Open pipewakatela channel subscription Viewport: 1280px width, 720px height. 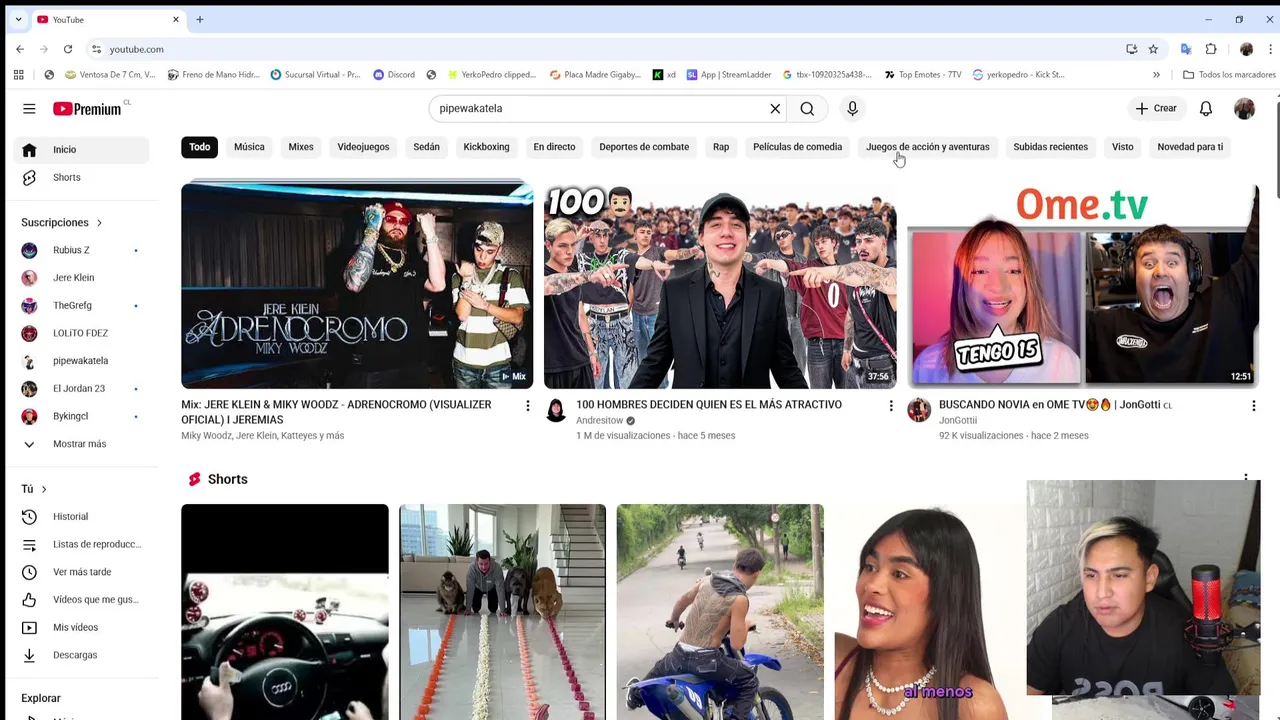point(82,361)
